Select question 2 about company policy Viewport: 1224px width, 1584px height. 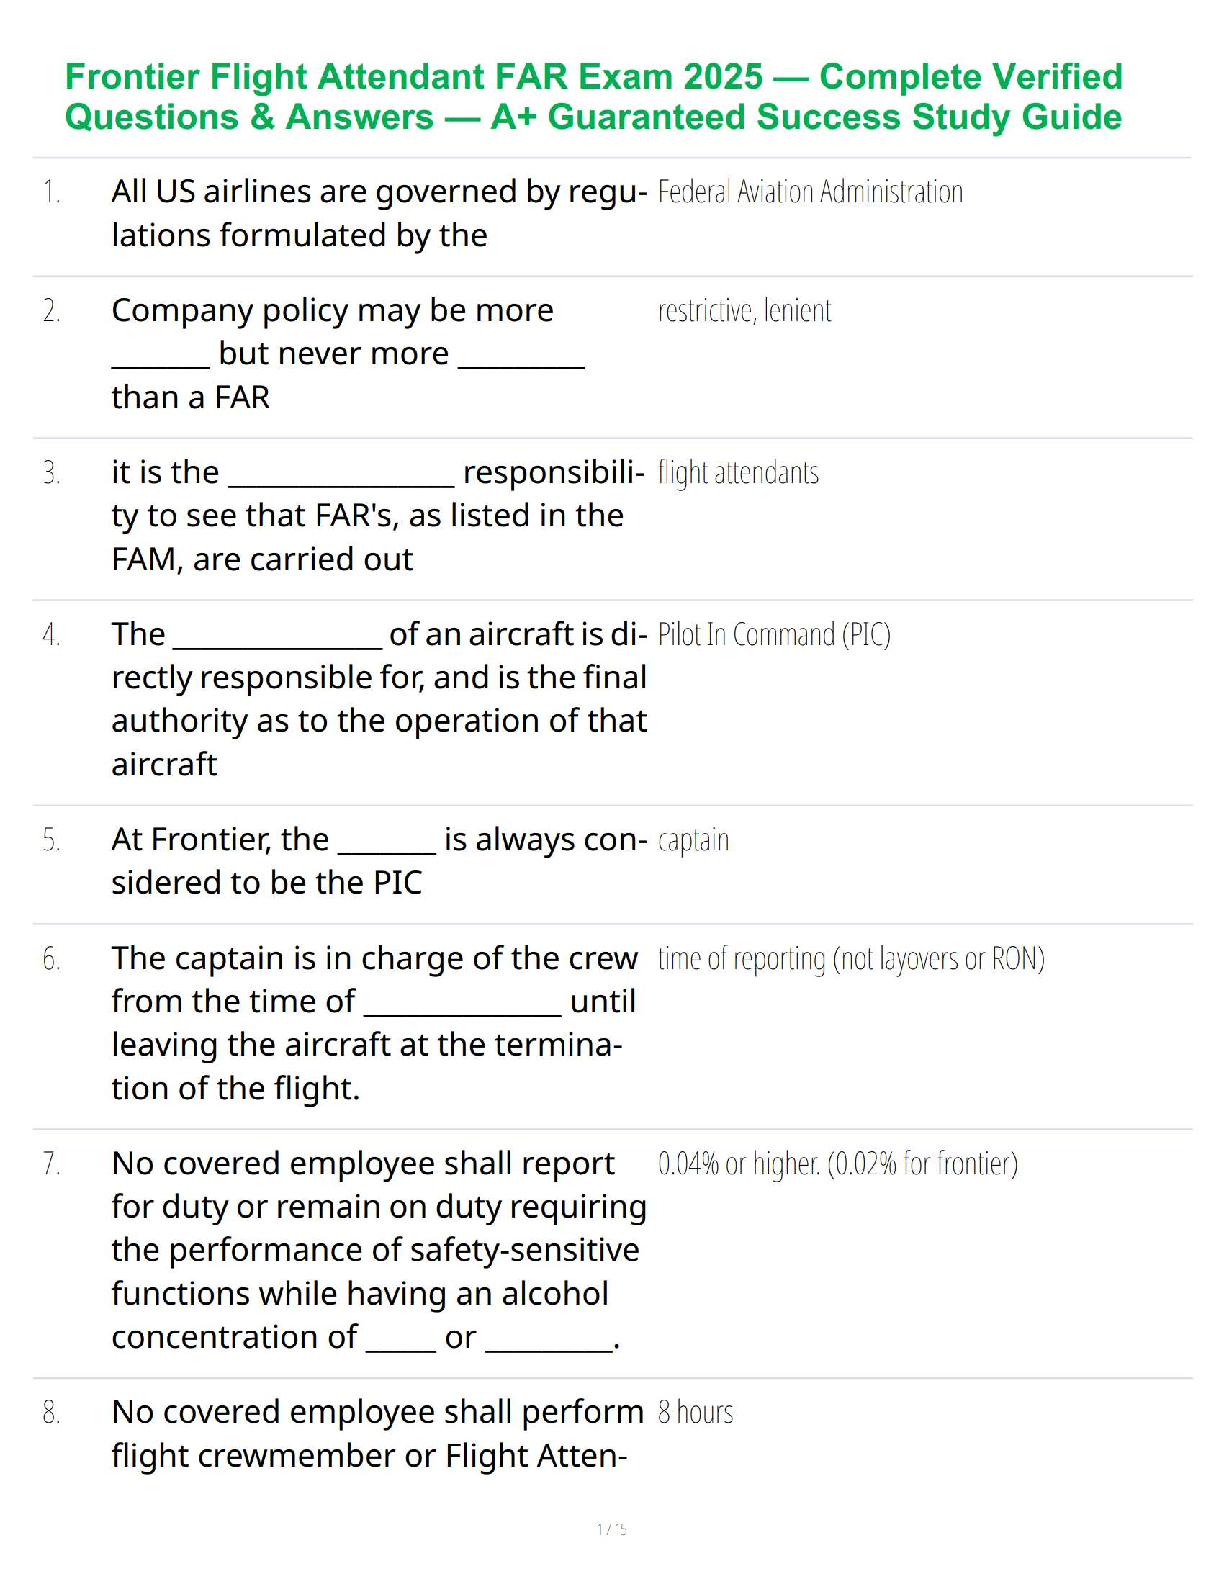[x=348, y=353]
